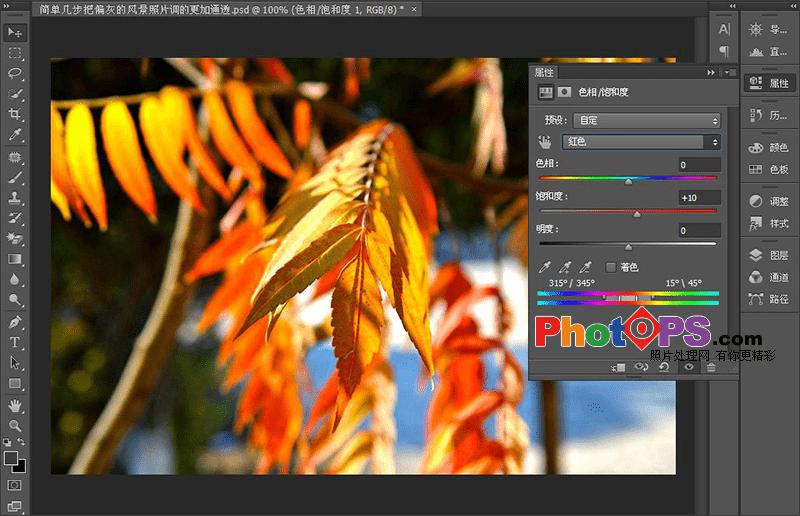Select the Rectangular Marquee tool
Image resolution: width=800 pixels, height=516 pixels.
pos(15,53)
